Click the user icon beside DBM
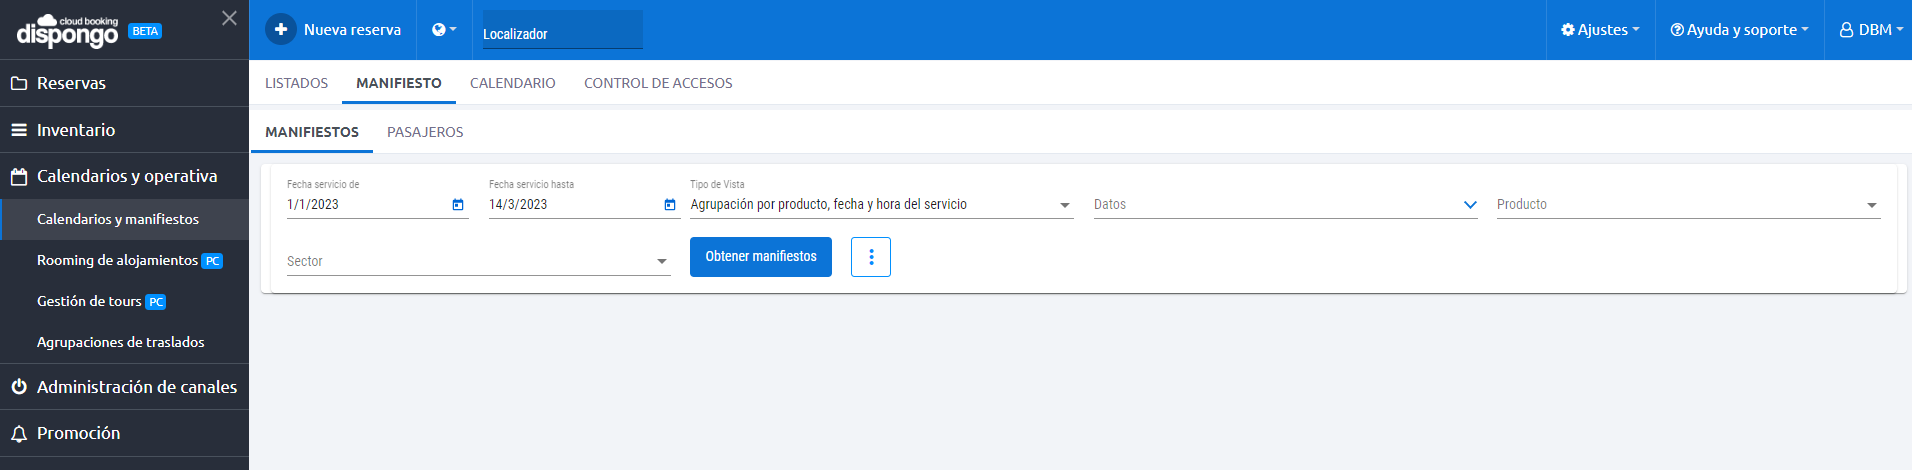 (1847, 30)
